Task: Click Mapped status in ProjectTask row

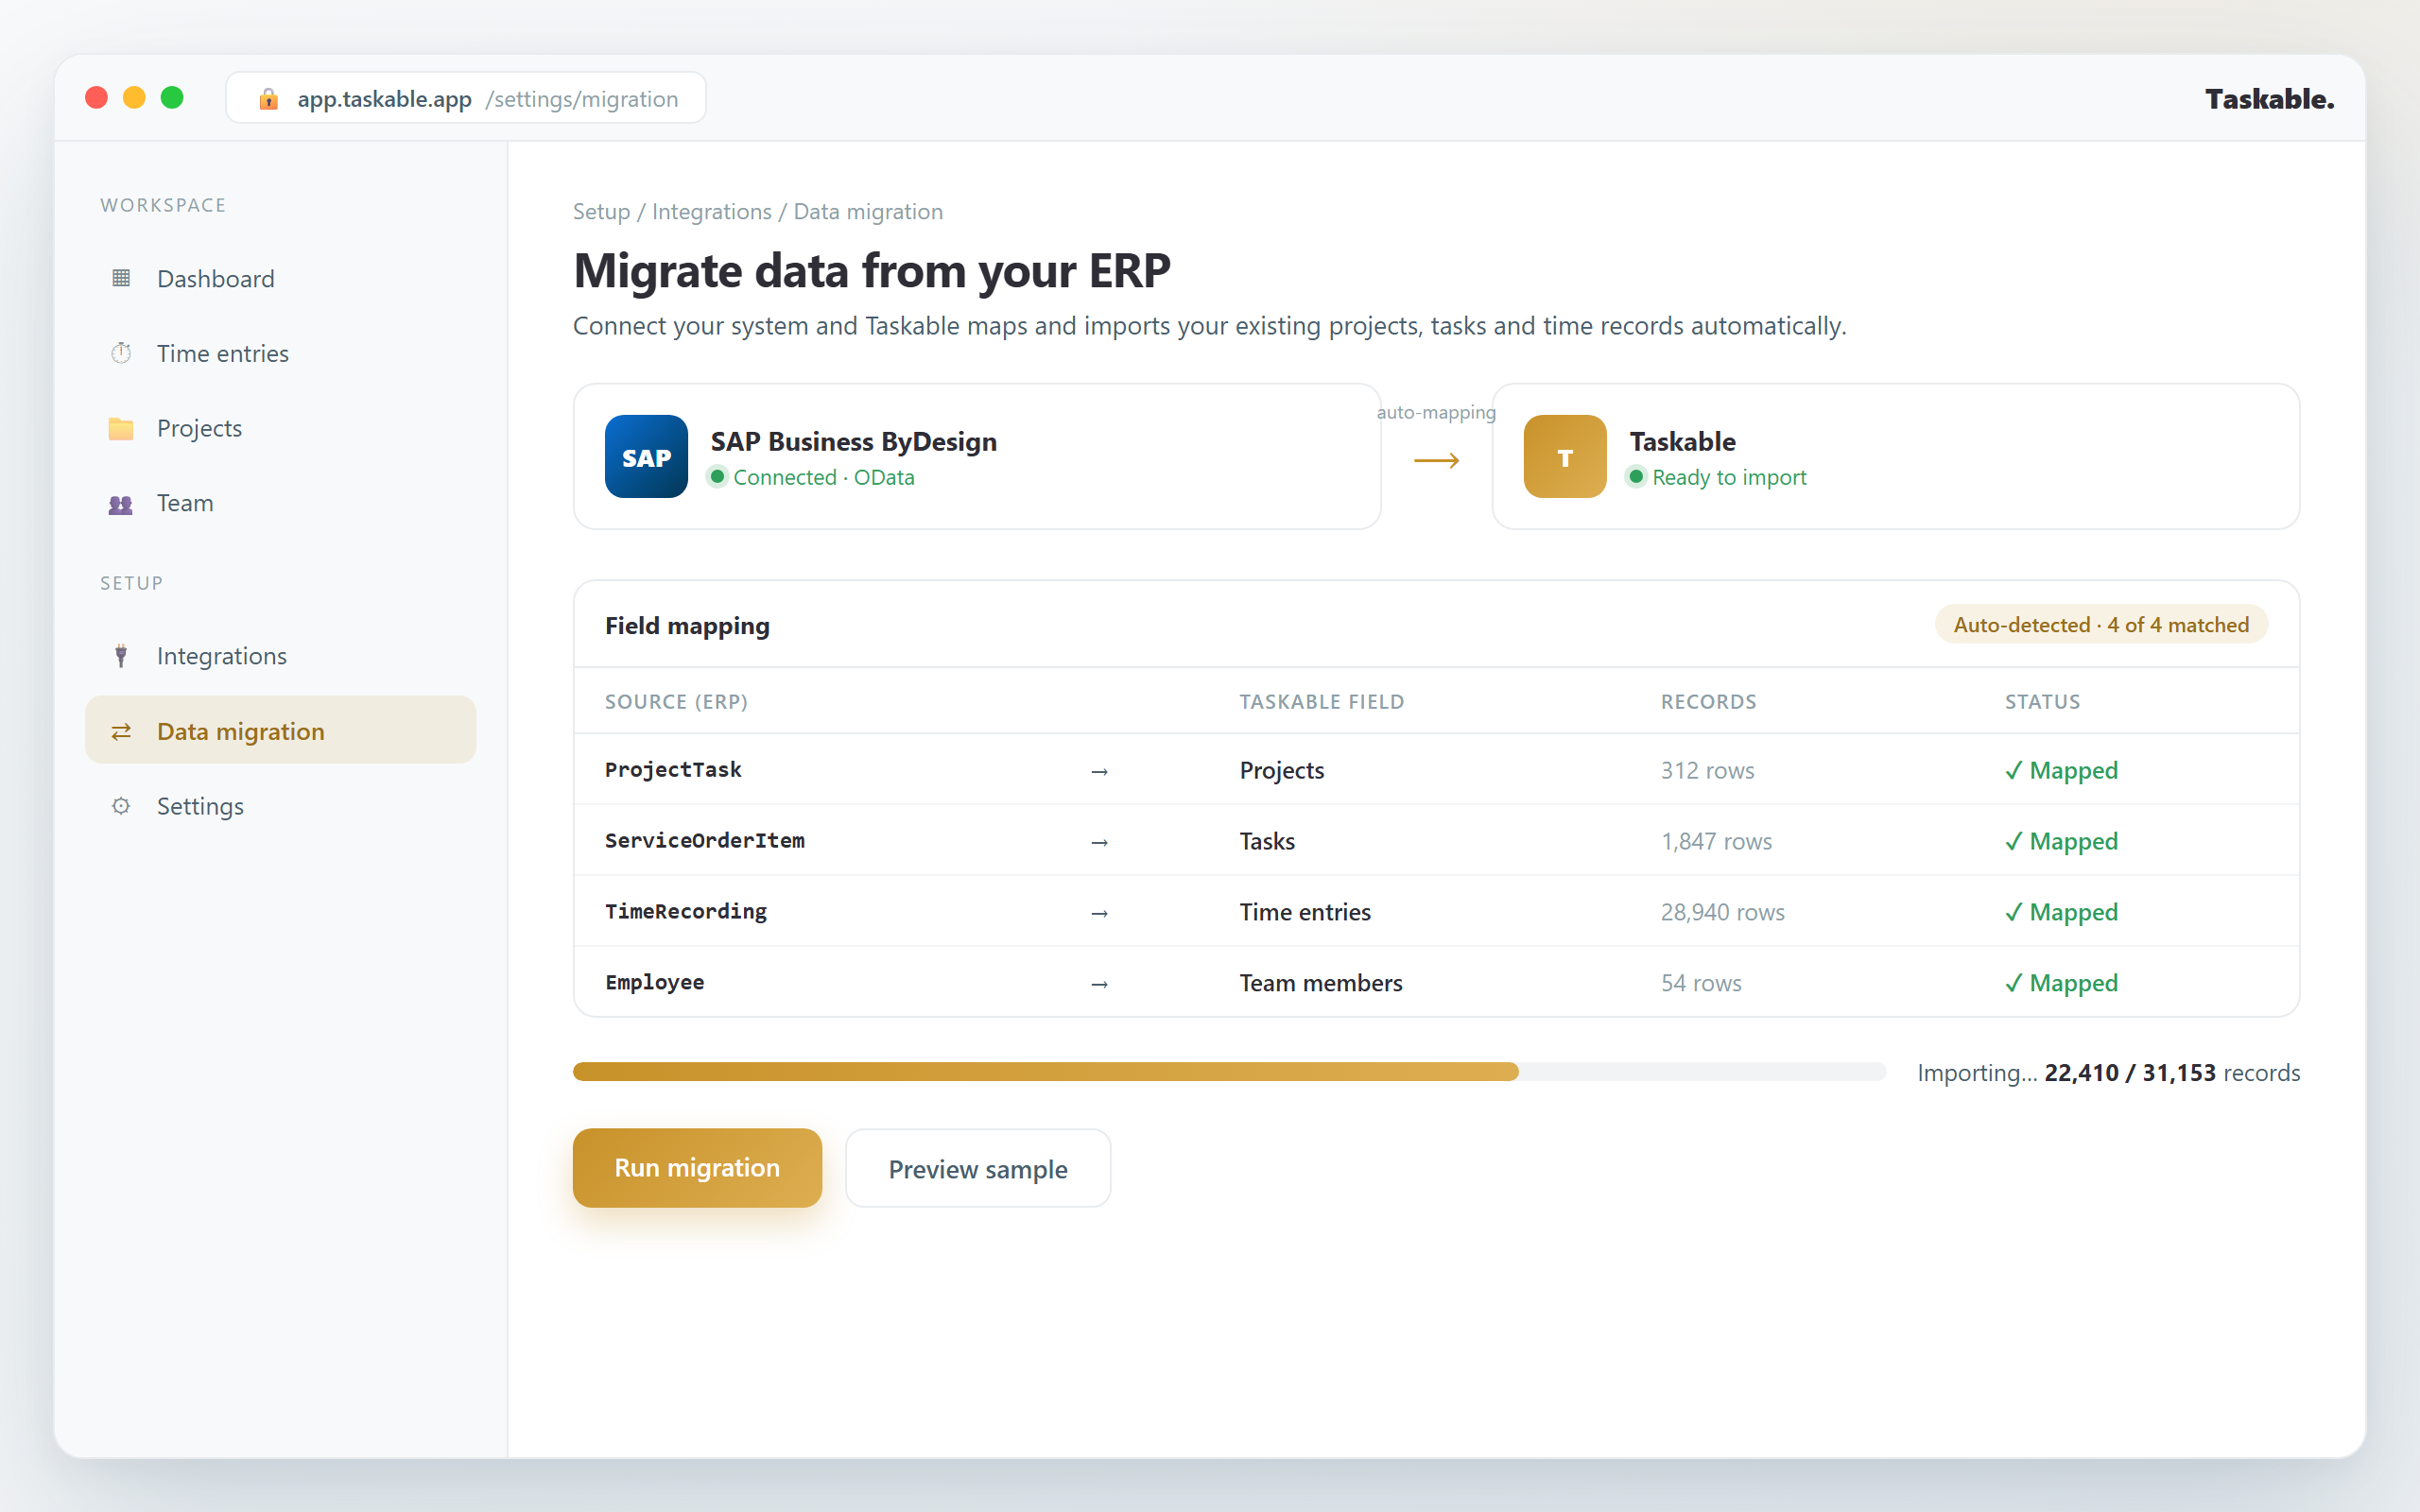Action: 2061,770
